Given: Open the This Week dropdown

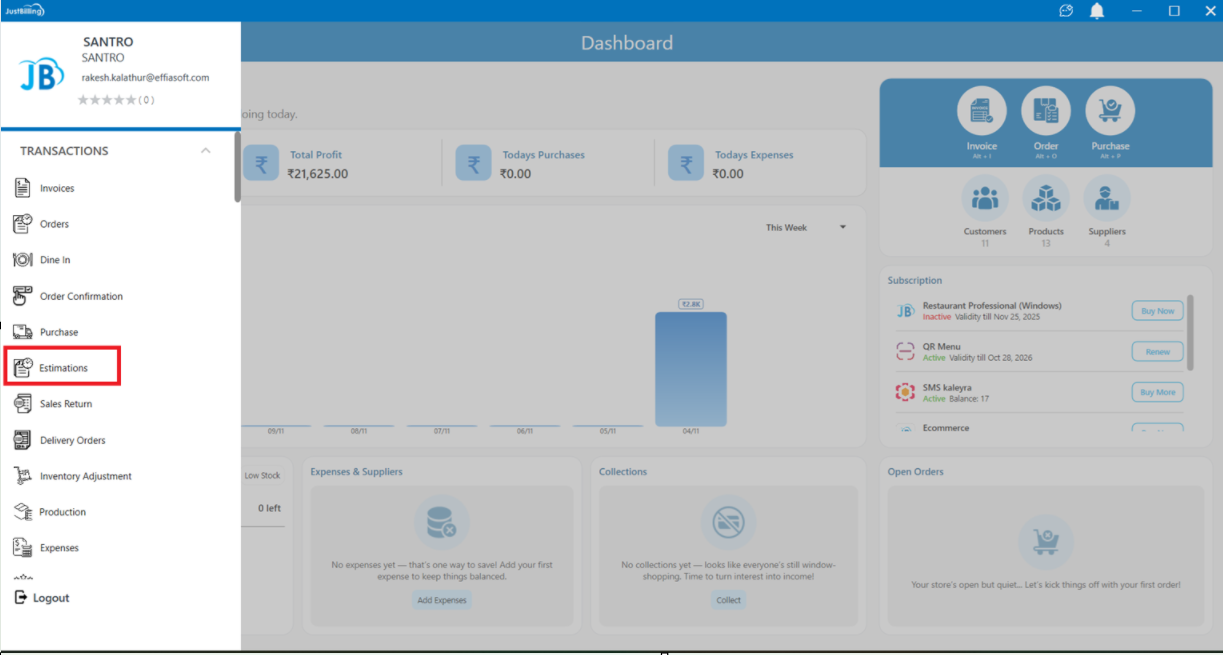Looking at the screenshot, I should click(806, 228).
